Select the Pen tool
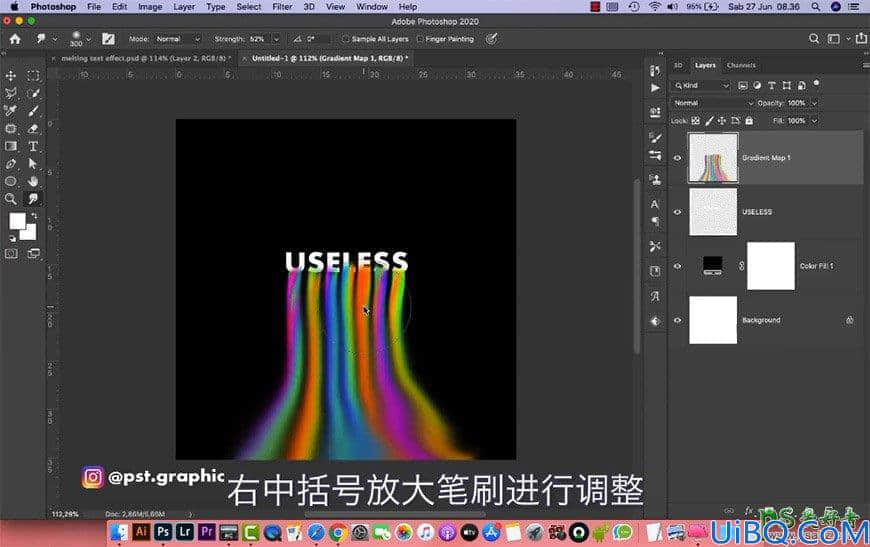The image size is (870, 547). tap(11, 164)
